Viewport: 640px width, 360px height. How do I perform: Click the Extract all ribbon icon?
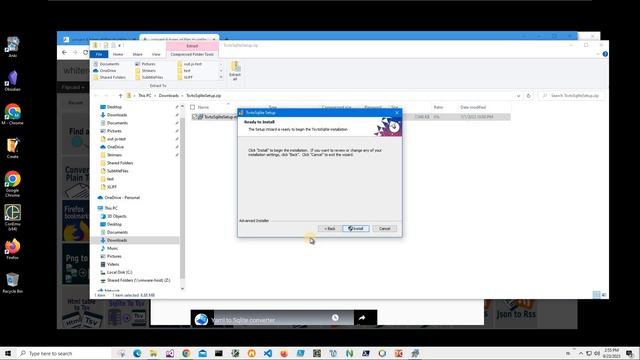pyautogui.click(x=235, y=71)
